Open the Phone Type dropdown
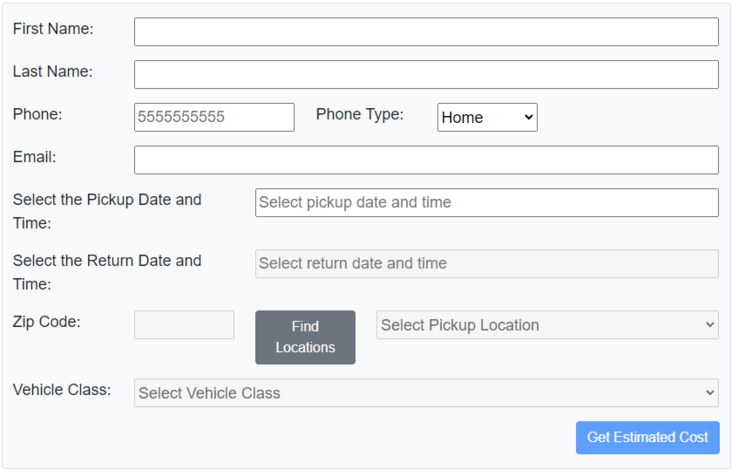 click(x=487, y=117)
